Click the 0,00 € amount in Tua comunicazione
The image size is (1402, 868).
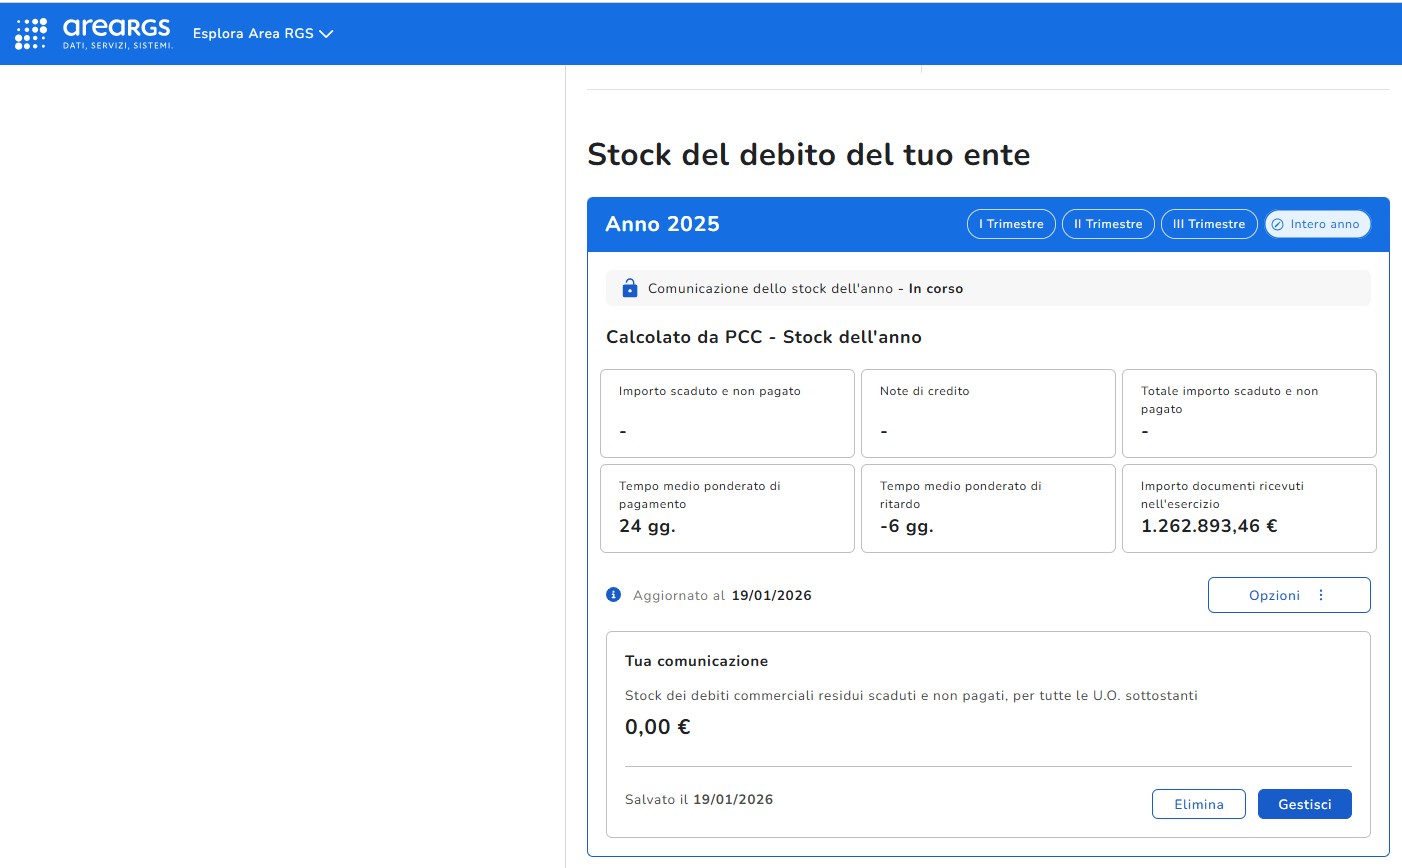pos(658,727)
